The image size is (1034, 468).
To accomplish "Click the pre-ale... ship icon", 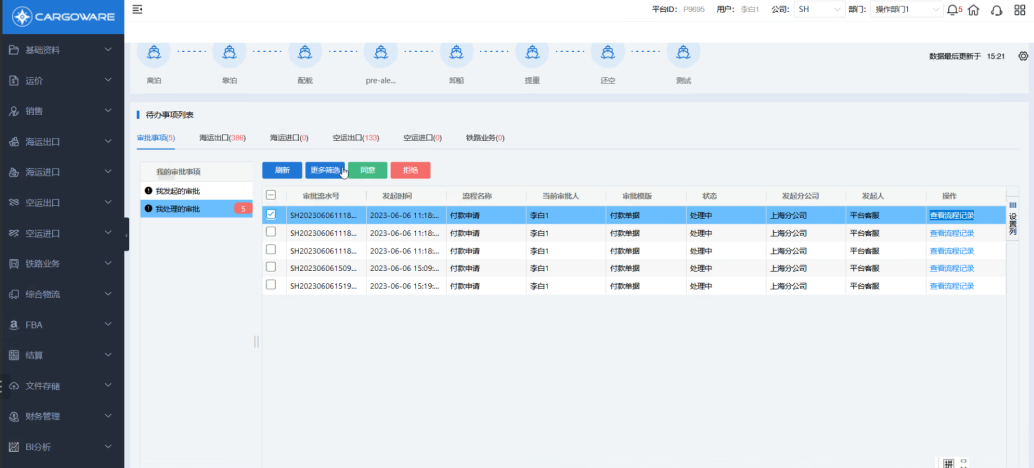I will point(381,52).
